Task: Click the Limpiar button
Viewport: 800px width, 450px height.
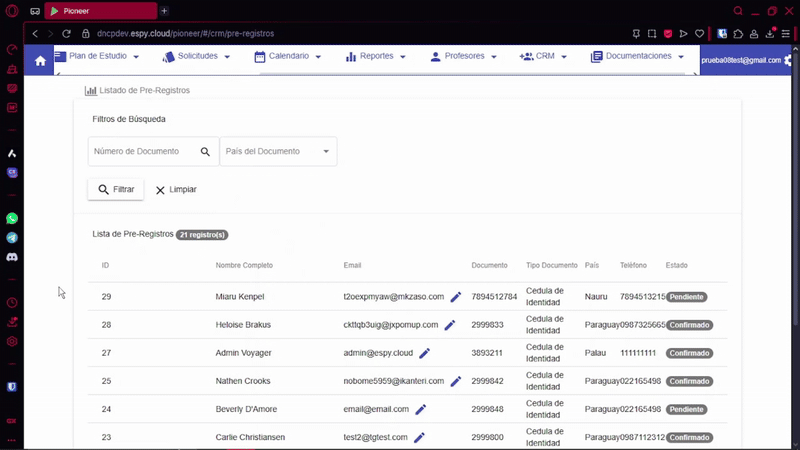Action: [175, 189]
